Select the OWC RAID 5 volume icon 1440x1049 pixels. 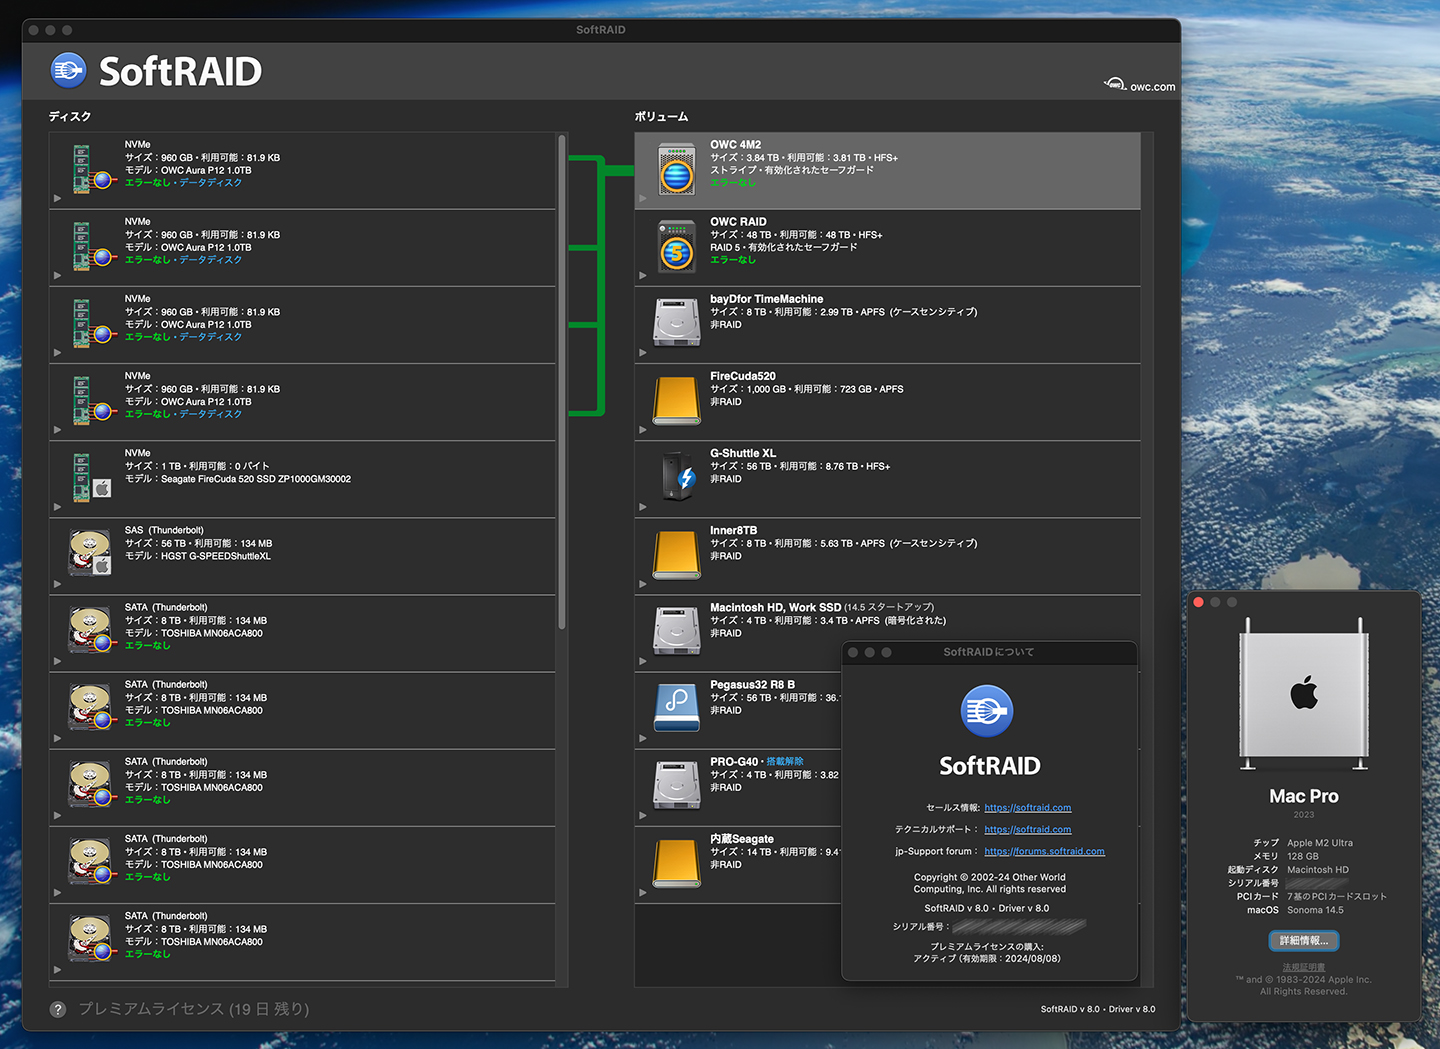(676, 246)
